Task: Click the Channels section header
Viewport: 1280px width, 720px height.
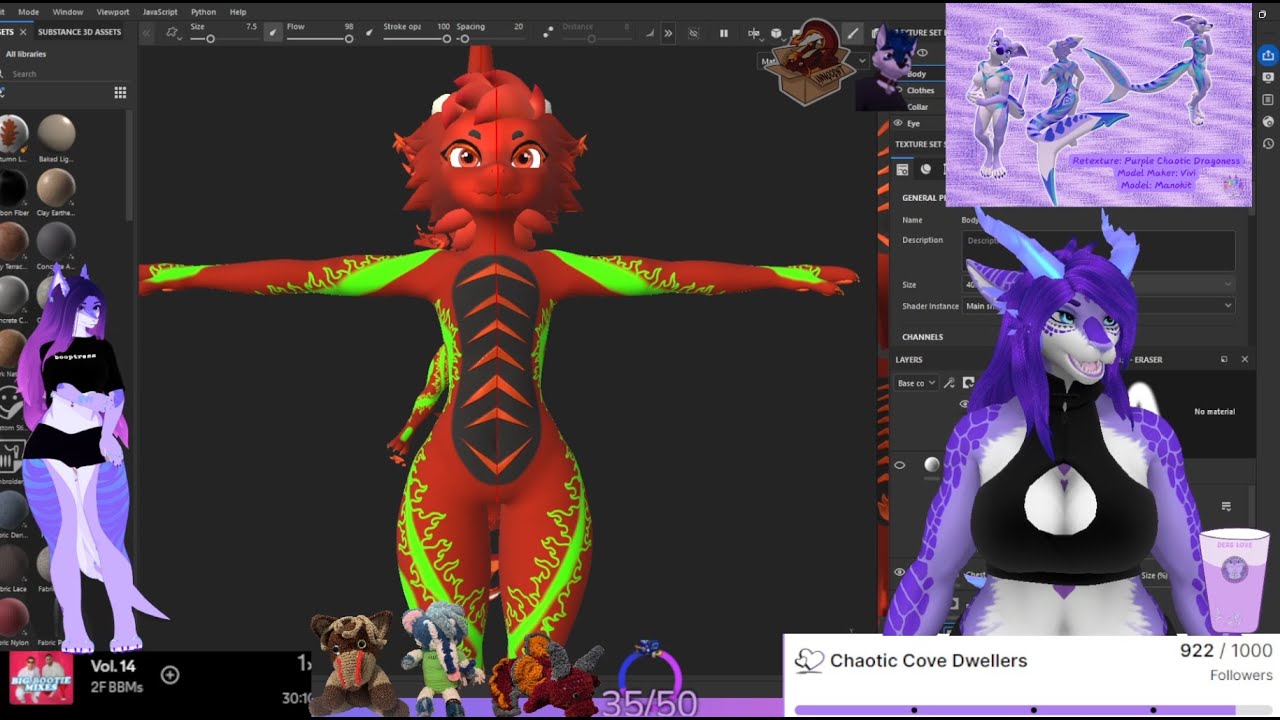Action: click(922, 337)
